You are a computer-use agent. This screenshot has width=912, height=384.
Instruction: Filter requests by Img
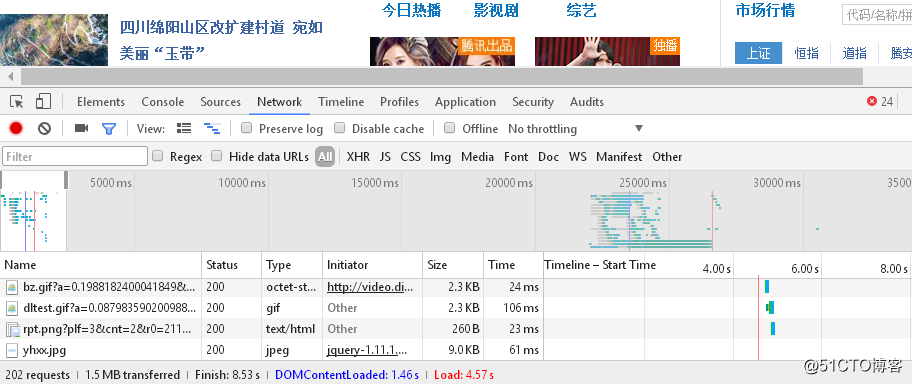pyautogui.click(x=440, y=157)
